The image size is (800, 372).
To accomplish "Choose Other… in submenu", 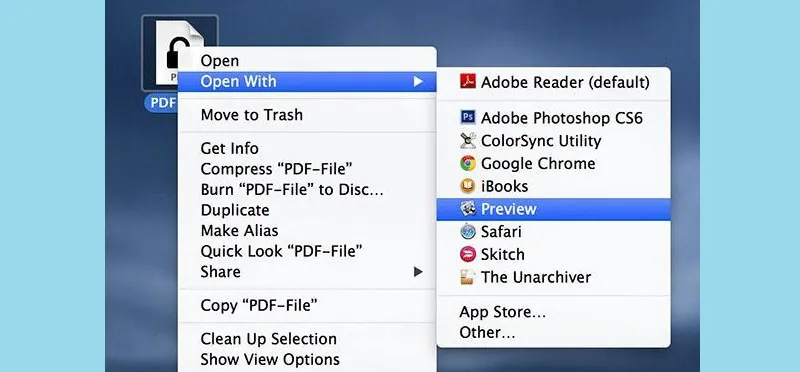I will tap(554, 333).
